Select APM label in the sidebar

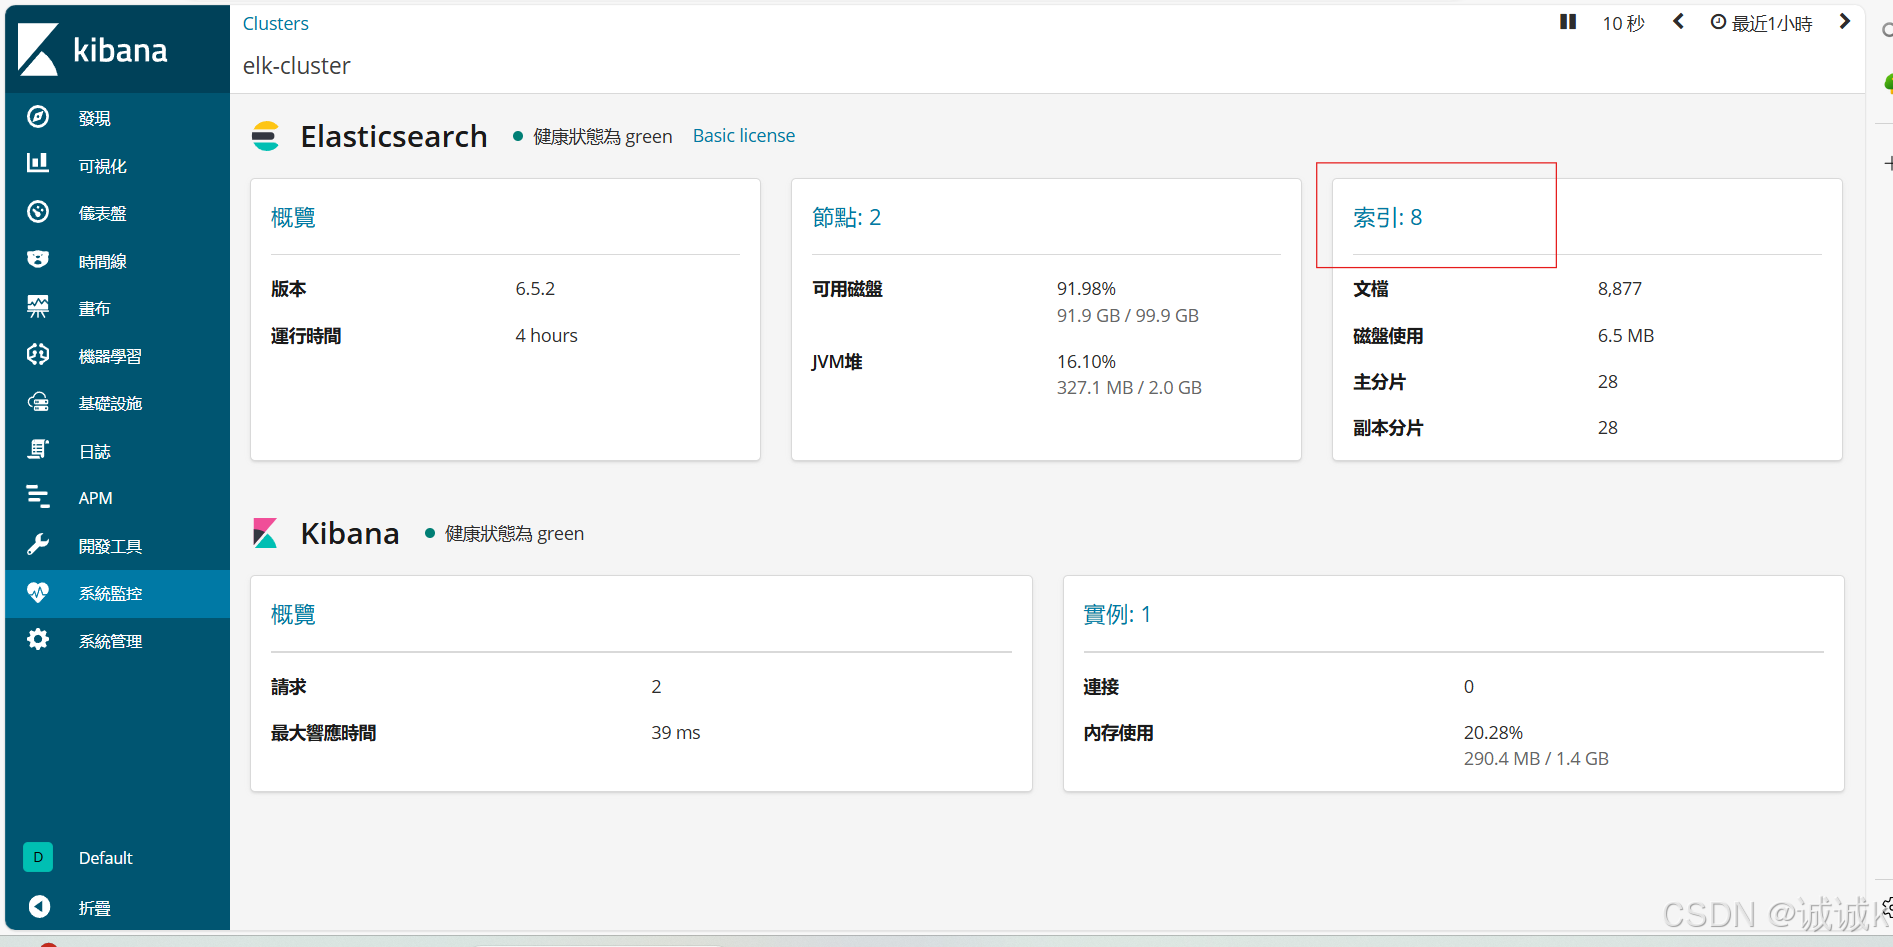pos(96,498)
